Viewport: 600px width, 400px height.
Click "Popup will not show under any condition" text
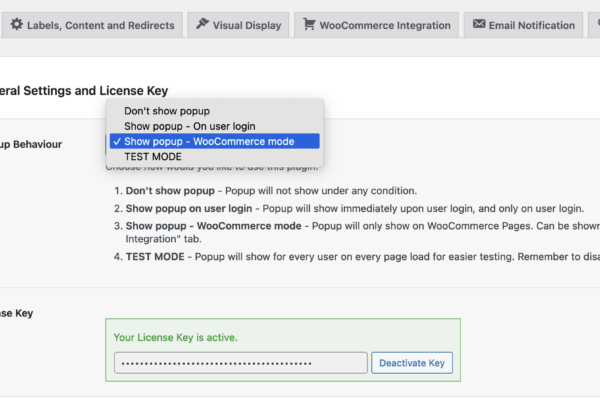click(321, 191)
